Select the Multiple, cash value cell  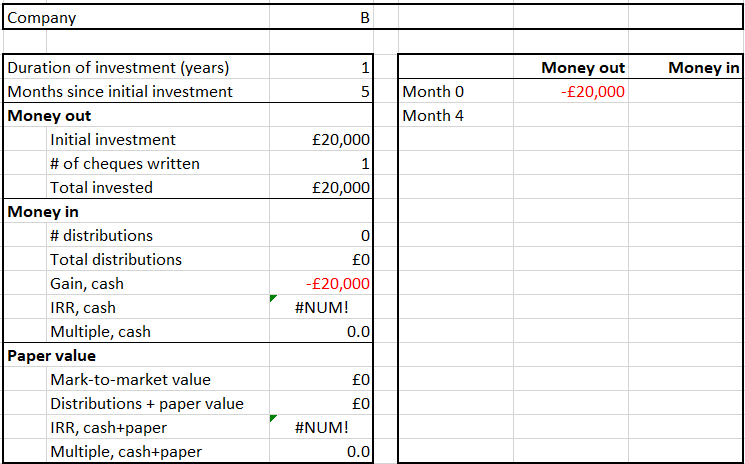point(321,332)
